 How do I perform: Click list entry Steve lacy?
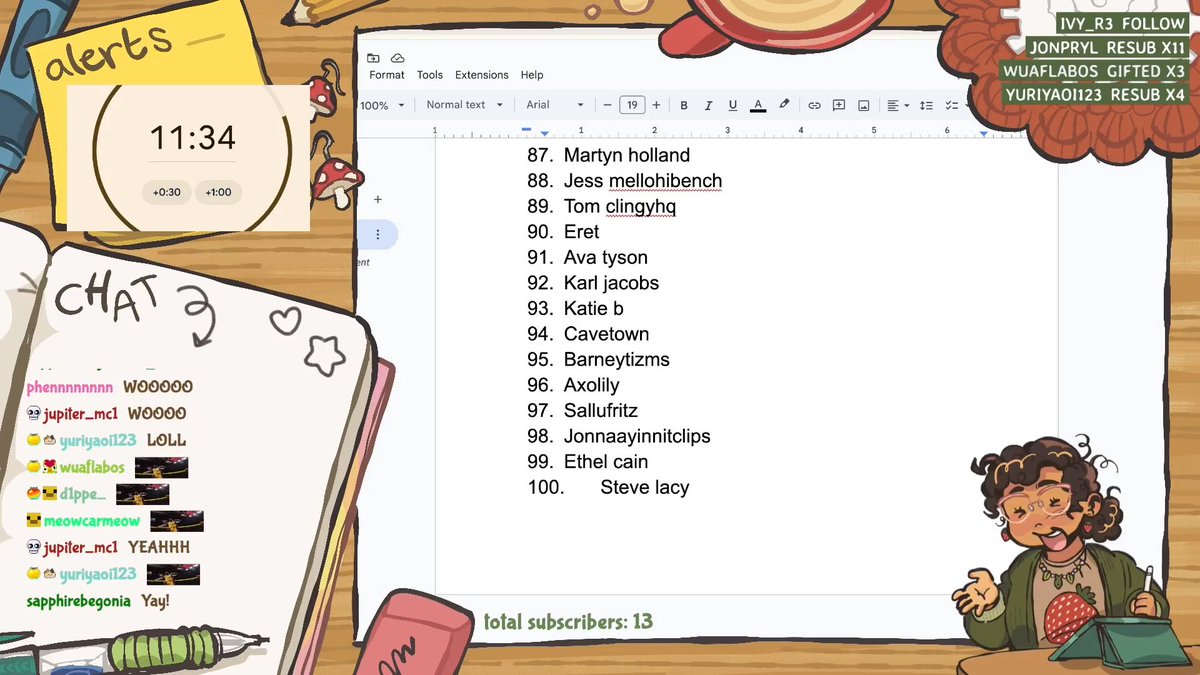(x=645, y=487)
